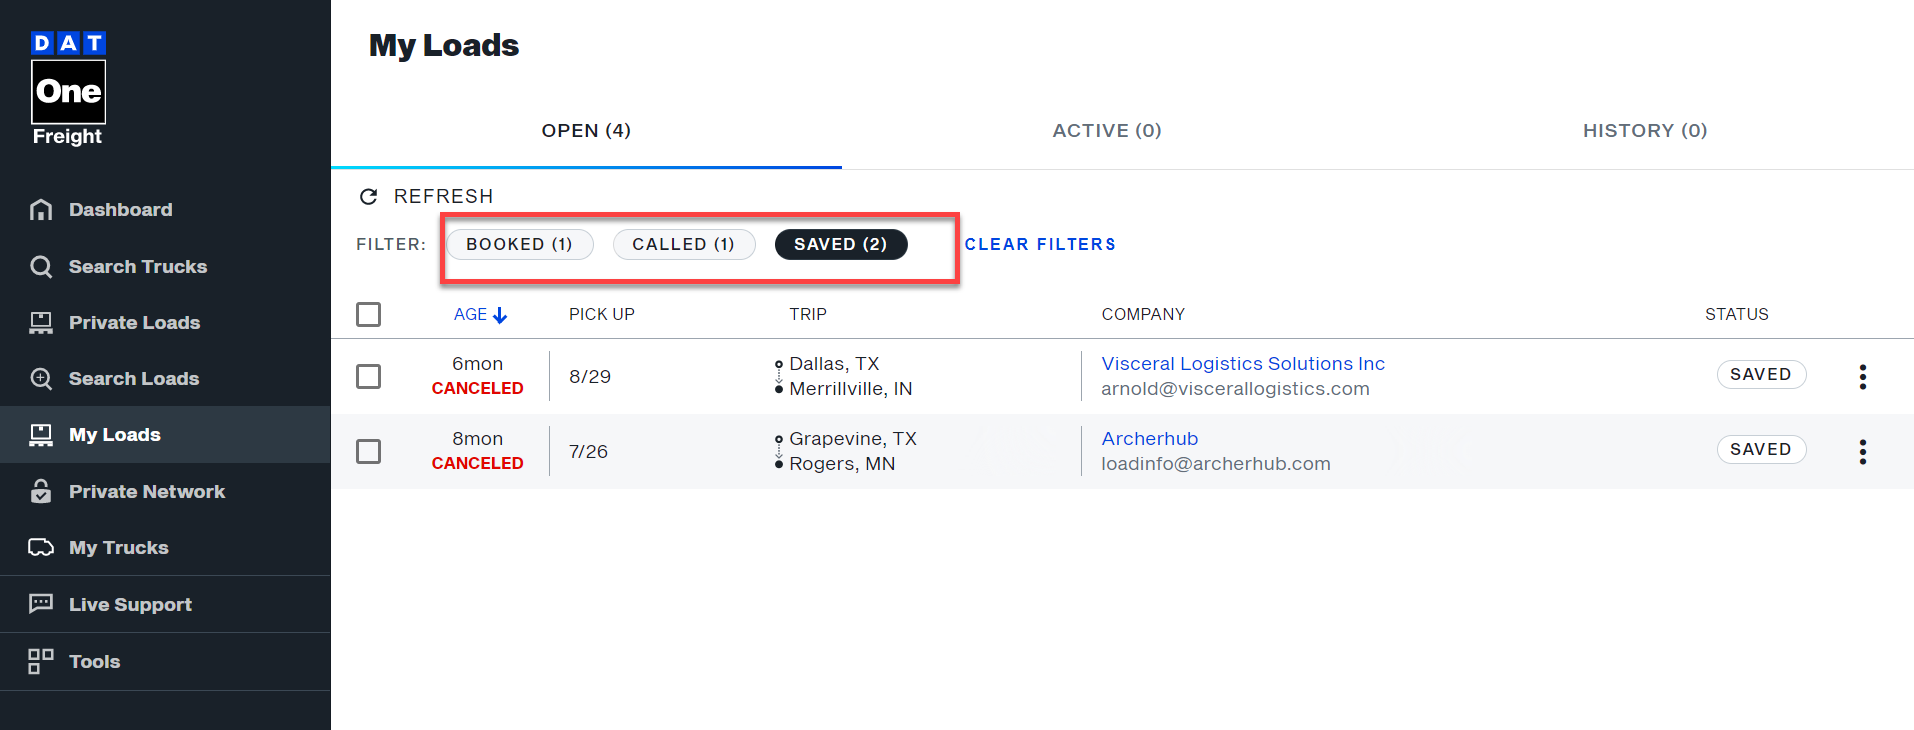1914x730 pixels.
Task: Open Dashboard via its home icon
Action: click(x=41, y=210)
